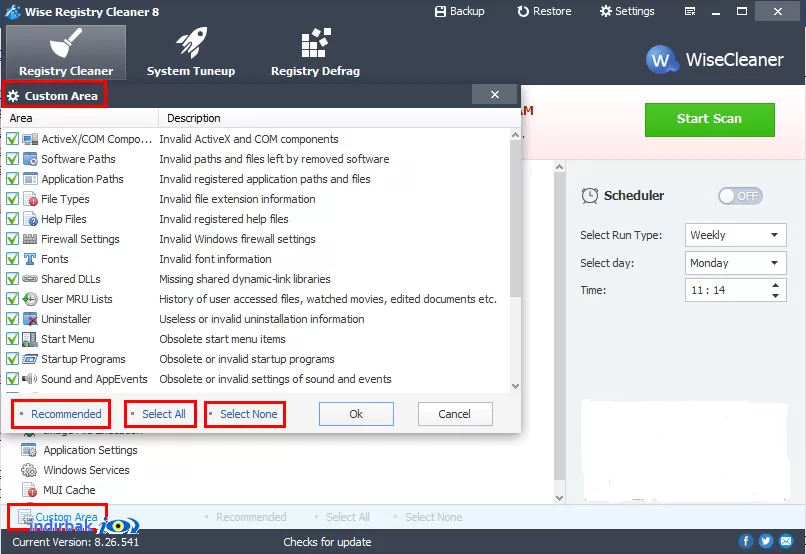This screenshot has height=554, width=806.
Task: Start the registry scan
Action: point(709,119)
